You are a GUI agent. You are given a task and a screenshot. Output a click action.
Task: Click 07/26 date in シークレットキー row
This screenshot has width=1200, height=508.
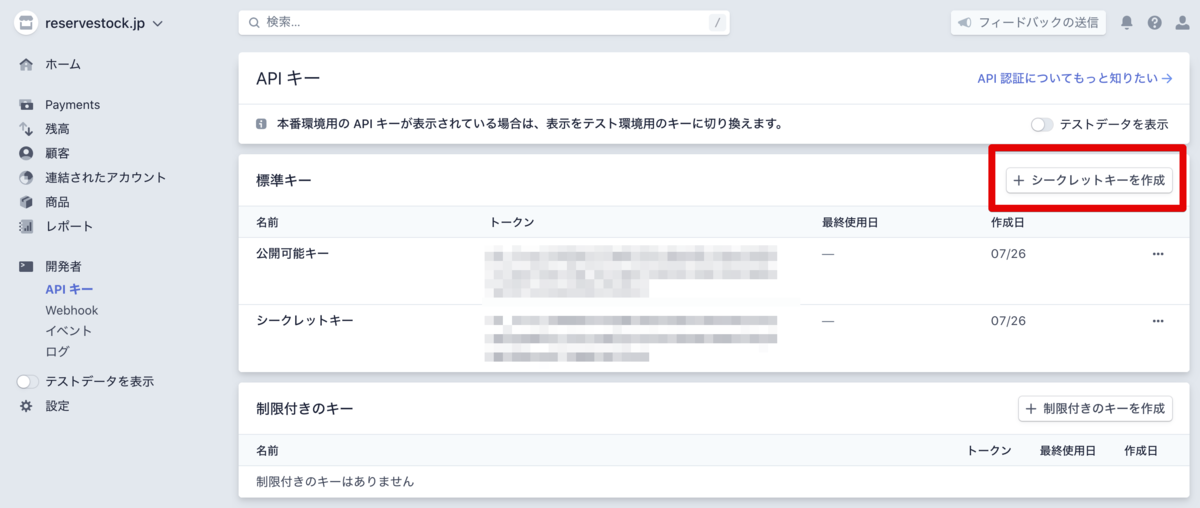(x=1008, y=321)
